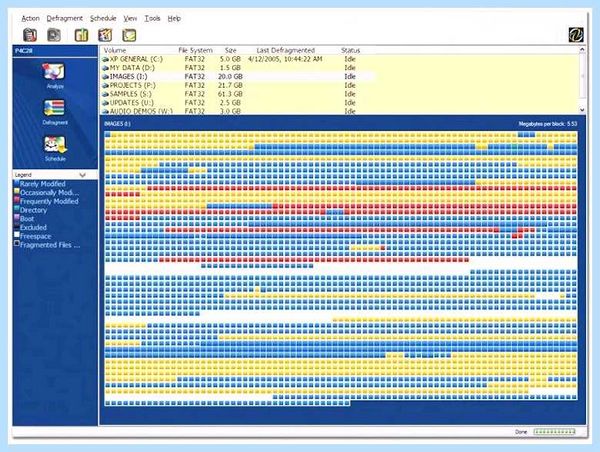The image size is (600, 452).
Task: Click the green note toolbar icon
Action: 129,35
